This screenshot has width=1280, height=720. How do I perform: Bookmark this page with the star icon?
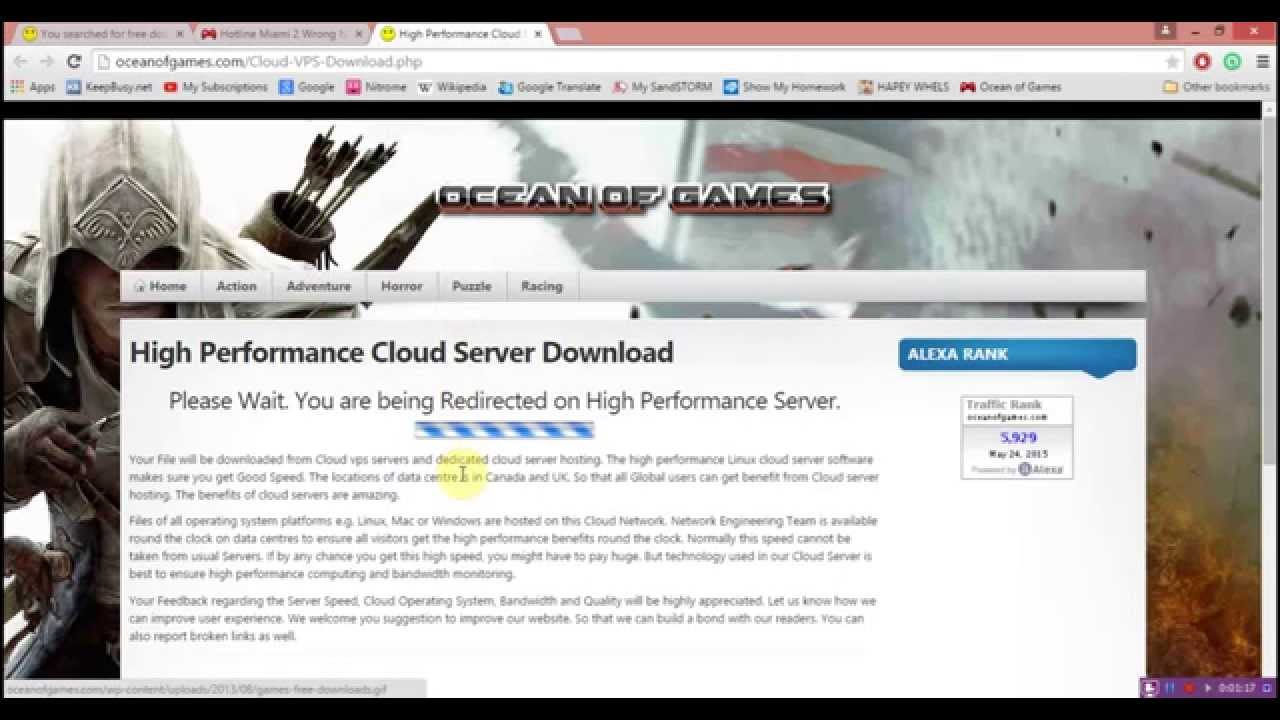[x=1172, y=61]
